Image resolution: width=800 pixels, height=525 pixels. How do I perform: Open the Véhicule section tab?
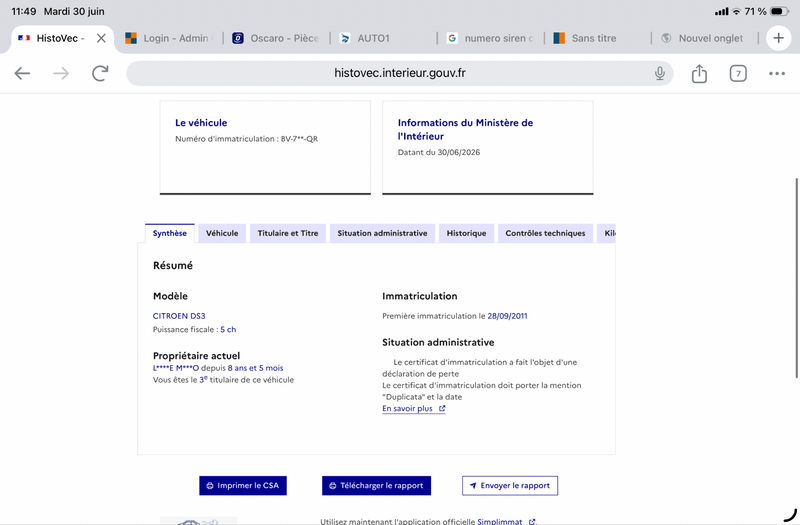(222, 233)
